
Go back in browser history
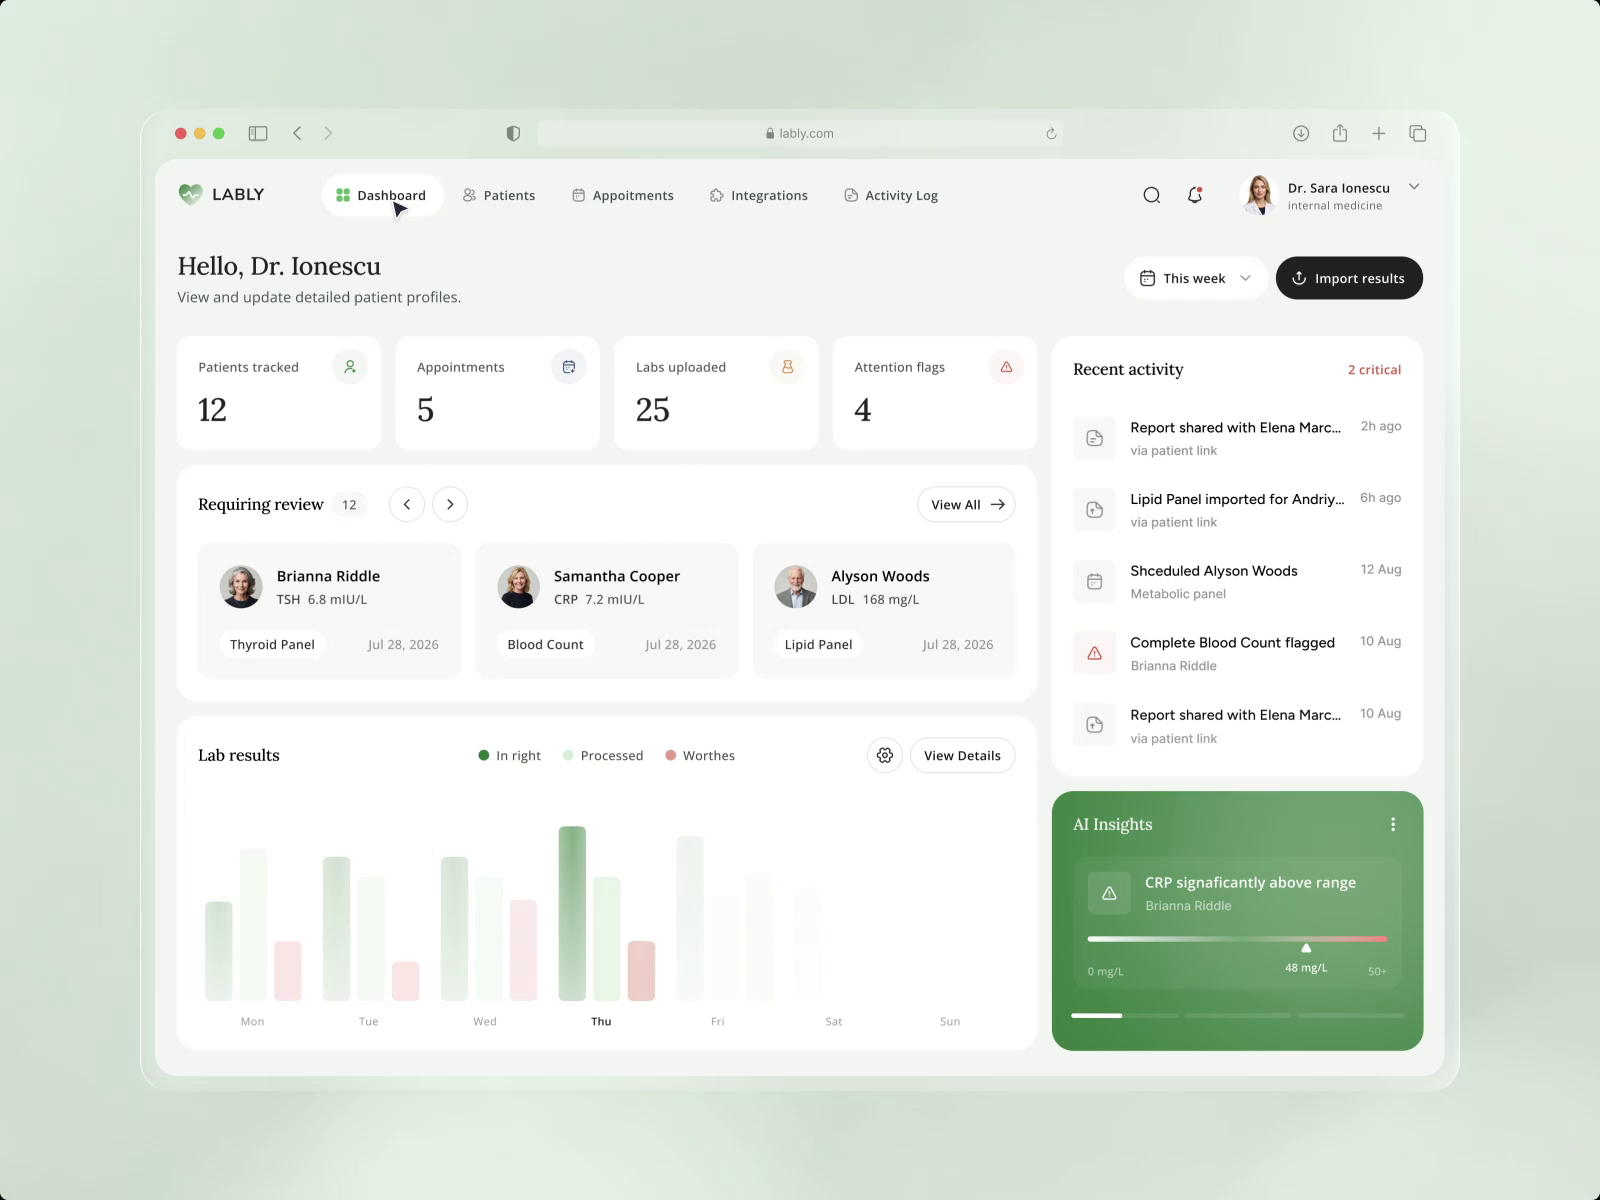click(x=297, y=133)
